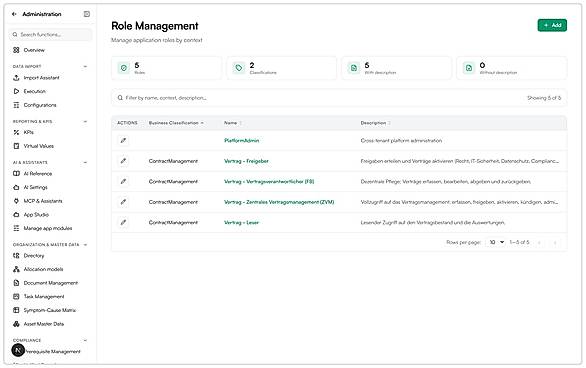The image size is (586, 368).
Task: Collapse the Organization & Master Data section
Action: click(85, 245)
